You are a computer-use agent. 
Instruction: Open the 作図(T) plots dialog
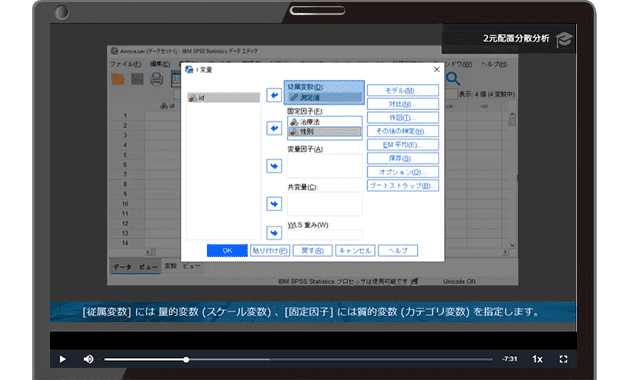coord(403,118)
